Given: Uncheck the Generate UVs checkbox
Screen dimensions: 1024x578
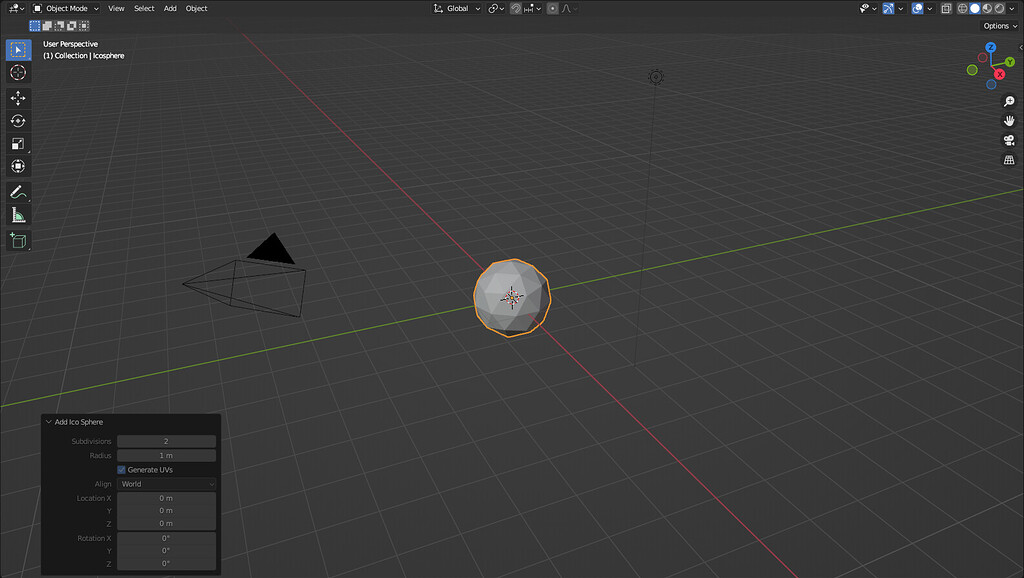Looking at the screenshot, I should click(x=119, y=469).
